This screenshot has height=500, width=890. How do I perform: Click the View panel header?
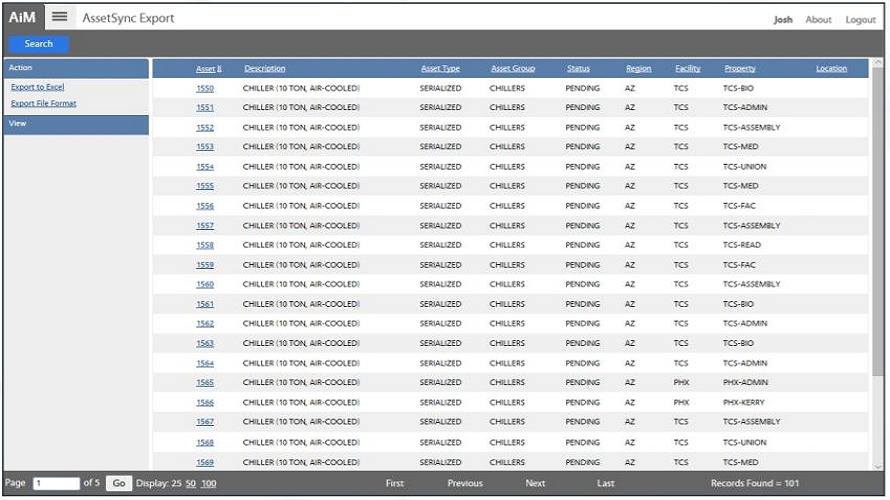76,124
